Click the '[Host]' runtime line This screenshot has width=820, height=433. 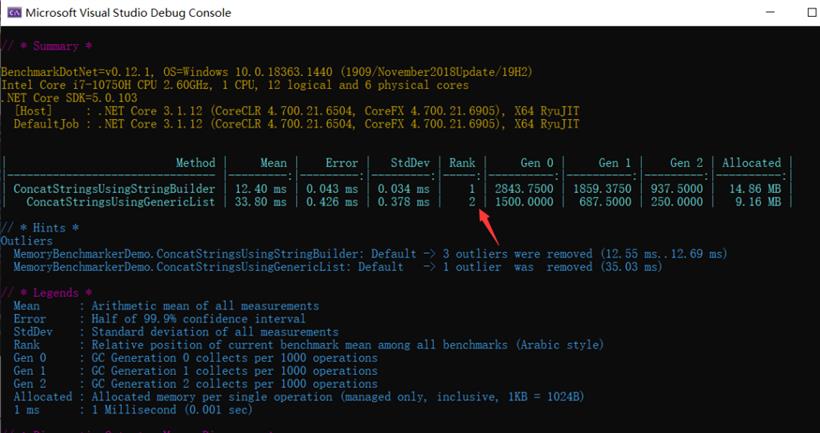(x=297, y=111)
